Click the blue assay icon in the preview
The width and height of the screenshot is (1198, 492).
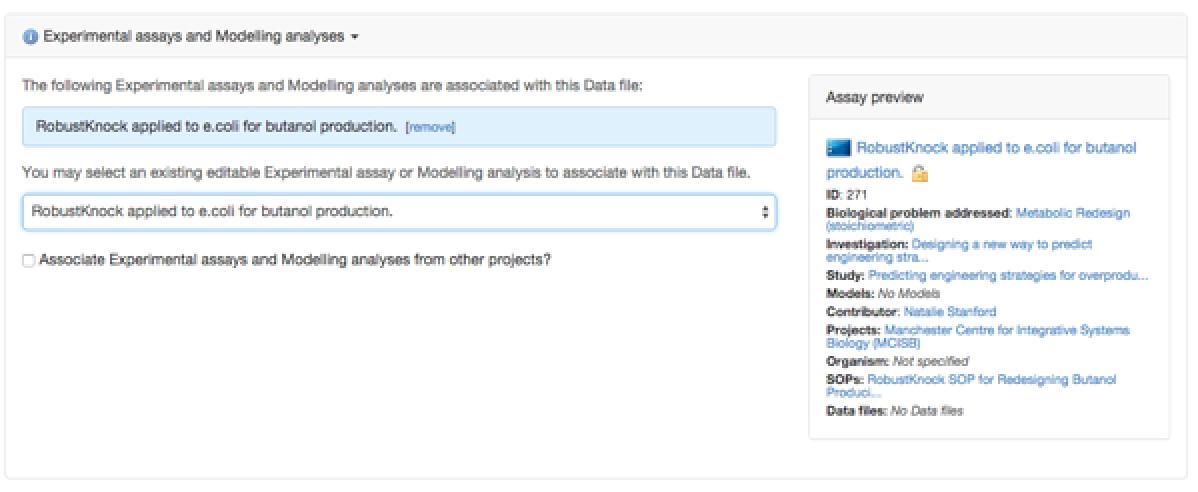[838, 148]
